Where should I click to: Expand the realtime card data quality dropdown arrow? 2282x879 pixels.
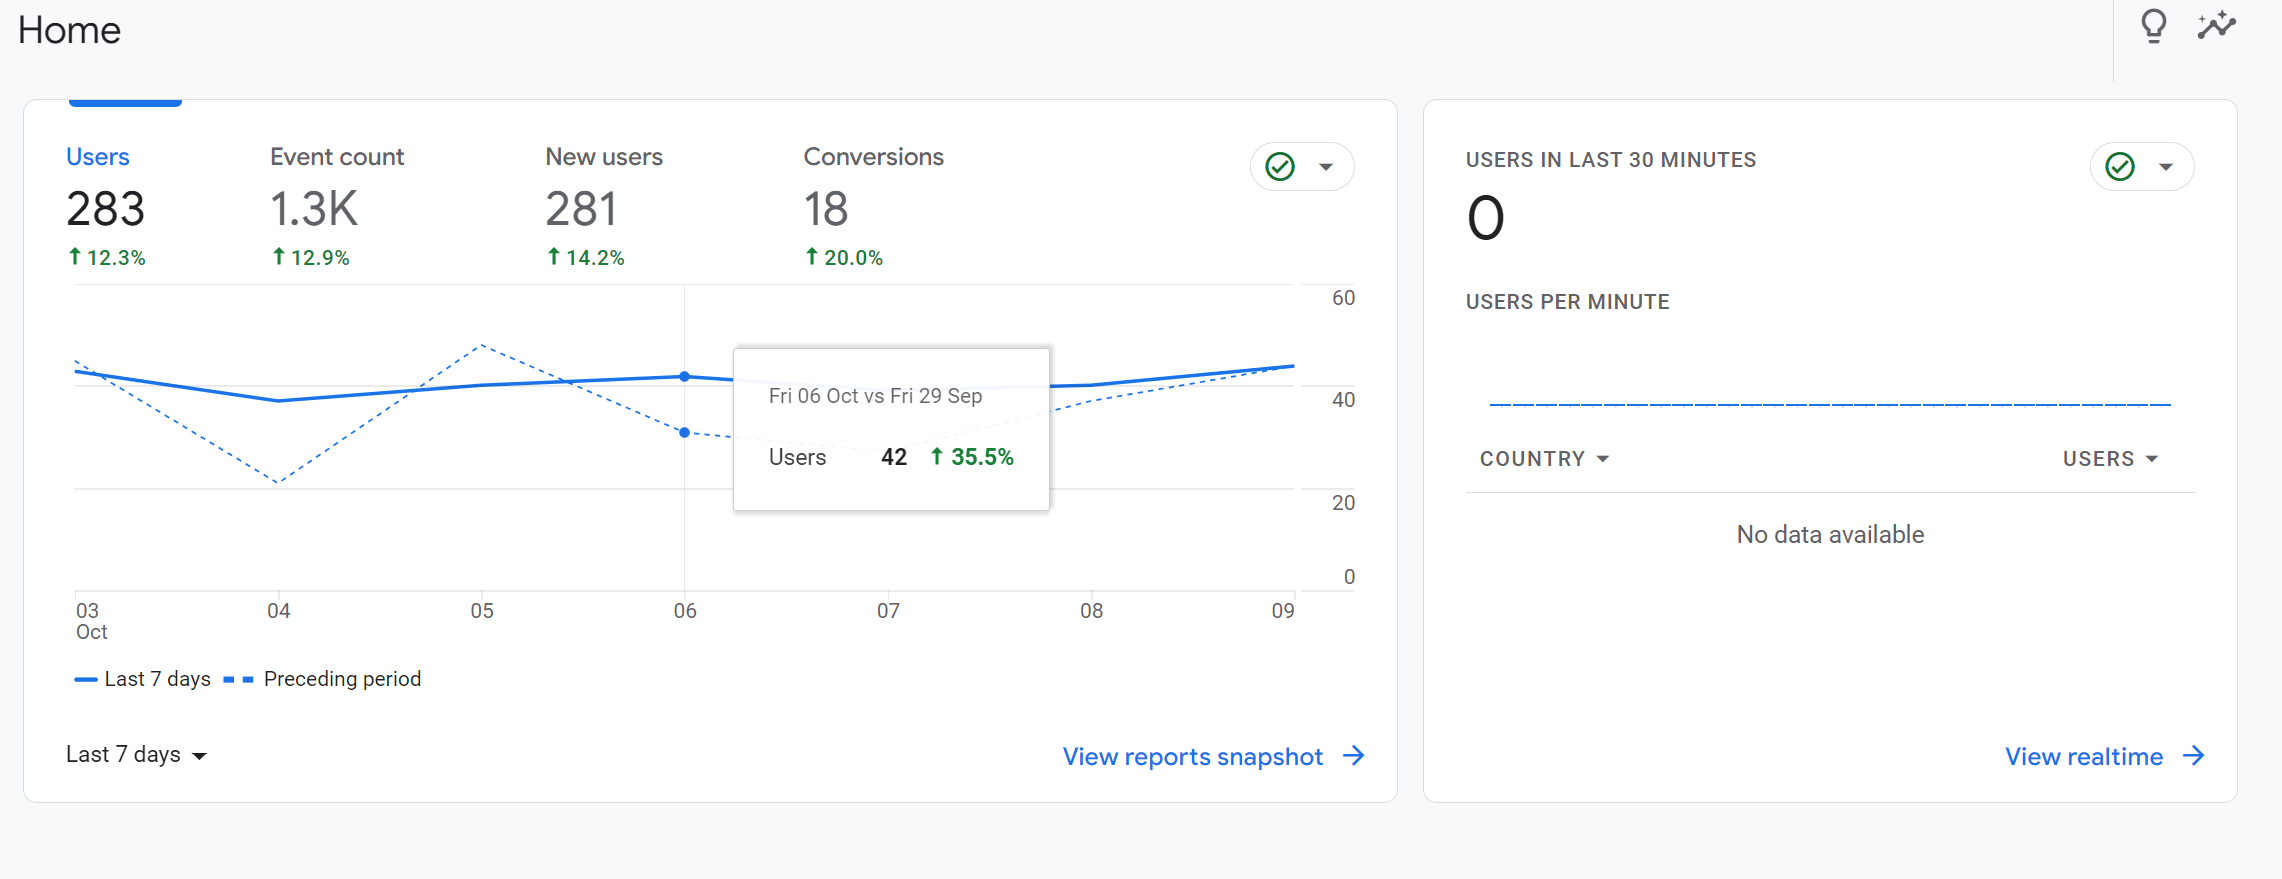2166,167
